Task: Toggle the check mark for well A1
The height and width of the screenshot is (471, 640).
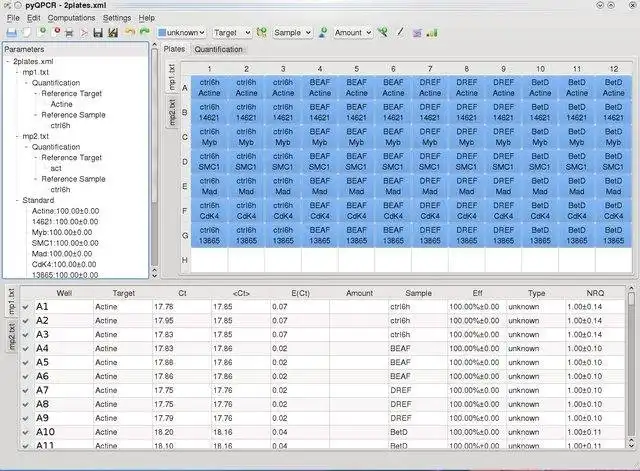Action: [26, 307]
